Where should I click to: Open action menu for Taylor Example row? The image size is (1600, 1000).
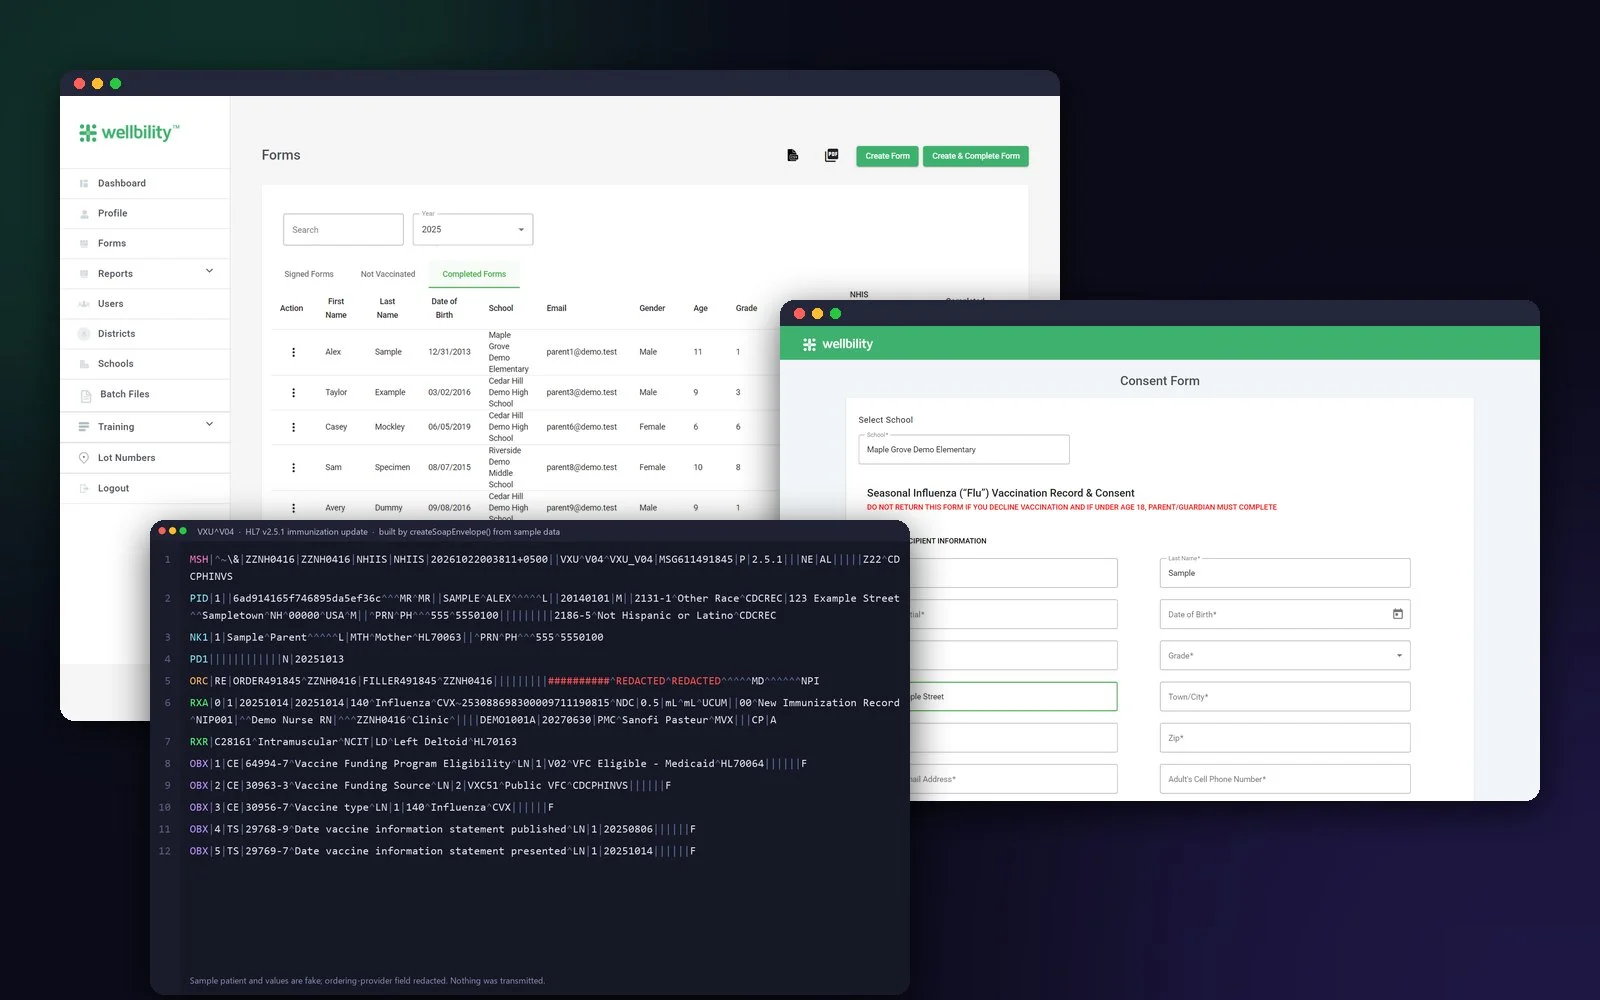click(x=293, y=393)
